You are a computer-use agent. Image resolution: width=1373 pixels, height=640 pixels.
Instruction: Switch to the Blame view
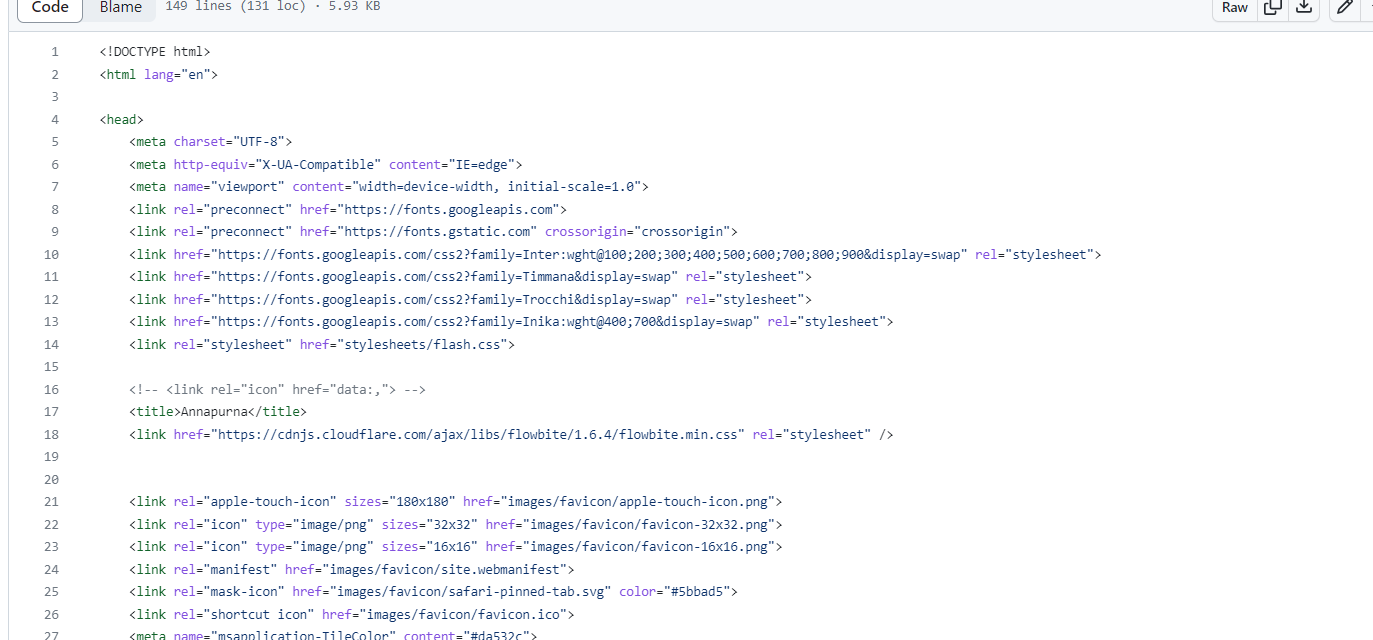coord(119,8)
